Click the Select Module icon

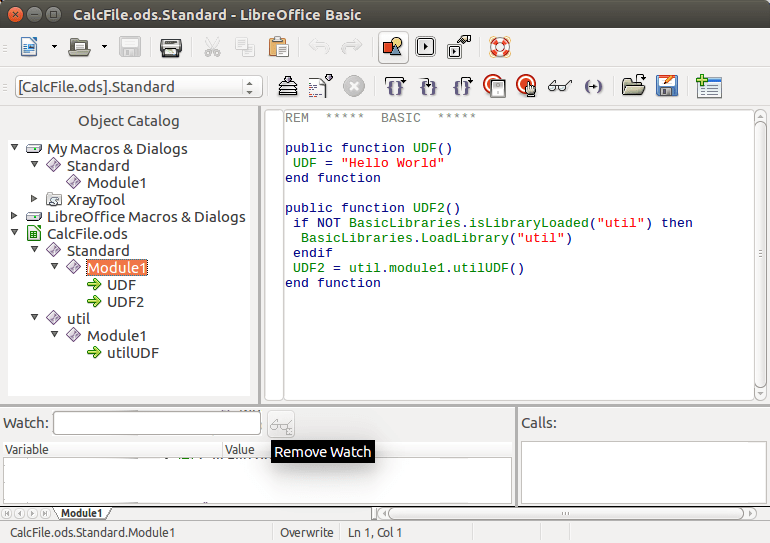coord(459,47)
